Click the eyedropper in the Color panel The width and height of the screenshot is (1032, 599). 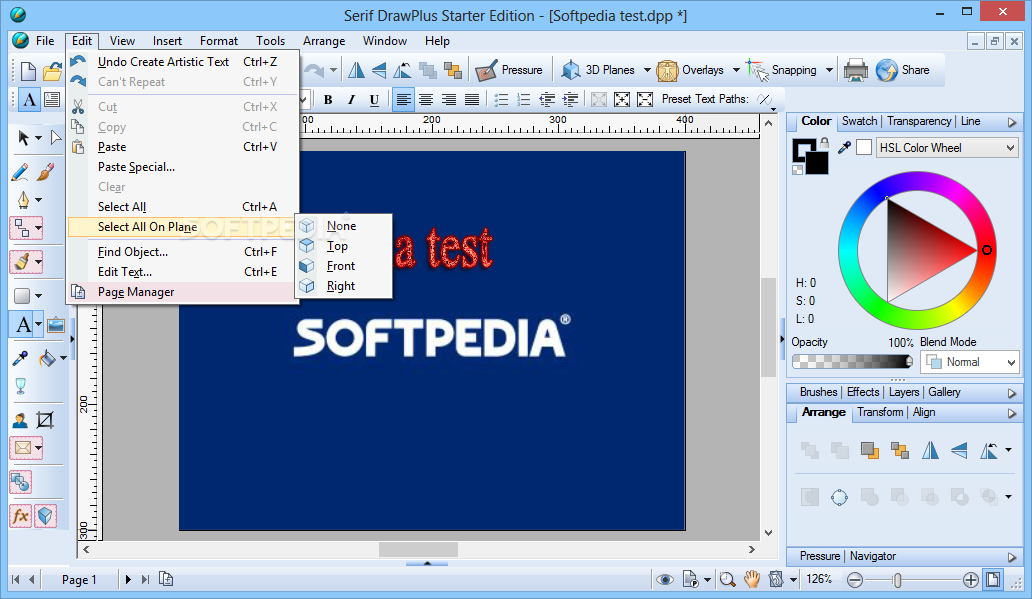[844, 148]
